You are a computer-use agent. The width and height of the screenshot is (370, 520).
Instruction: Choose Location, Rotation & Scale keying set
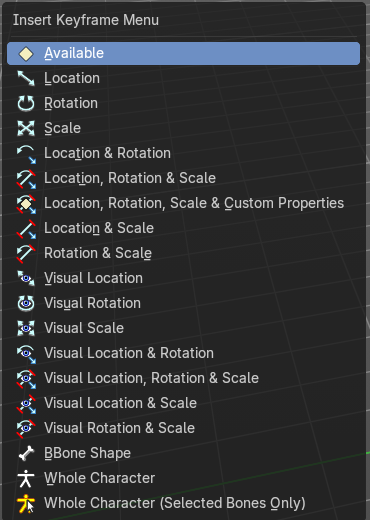[183, 178]
